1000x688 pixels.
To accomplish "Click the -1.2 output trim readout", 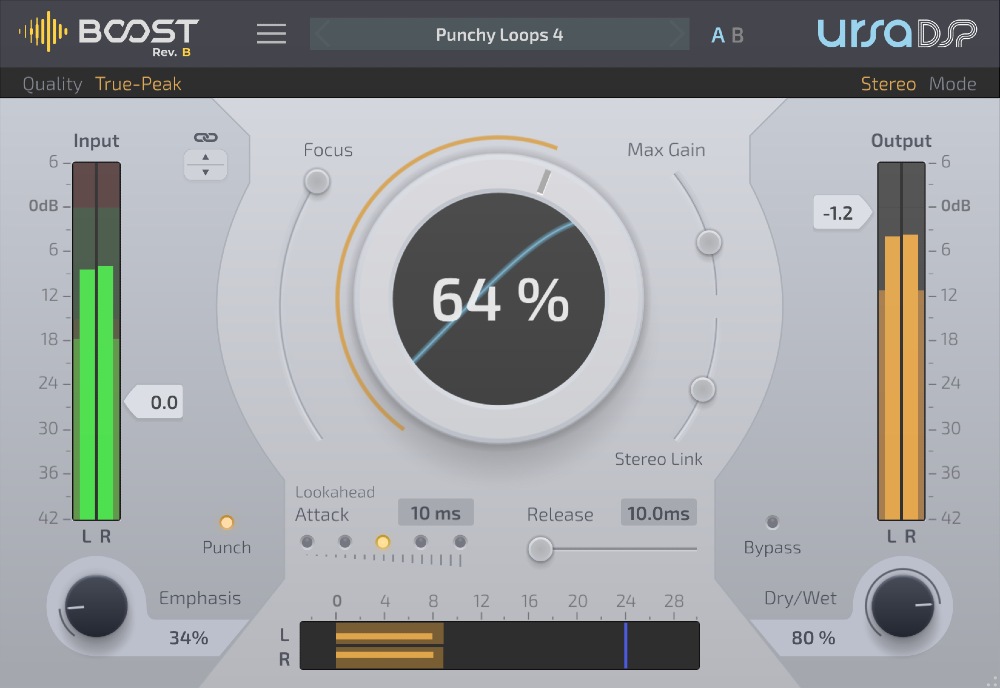I will pos(839,213).
